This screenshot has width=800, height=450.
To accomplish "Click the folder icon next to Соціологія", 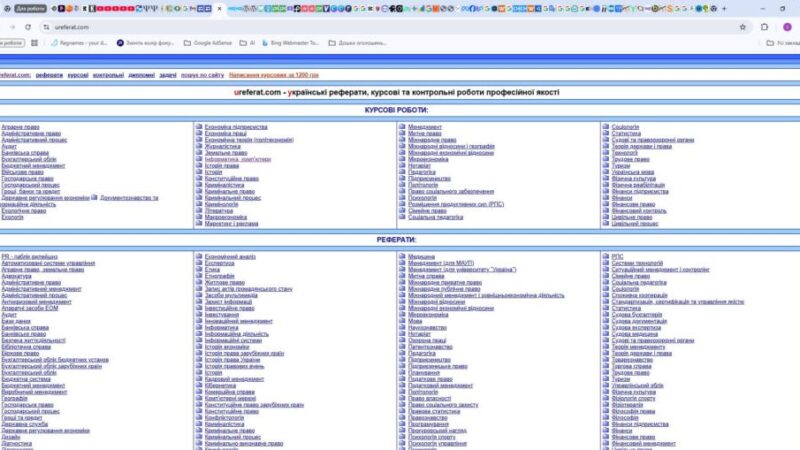I will (x=605, y=128).
